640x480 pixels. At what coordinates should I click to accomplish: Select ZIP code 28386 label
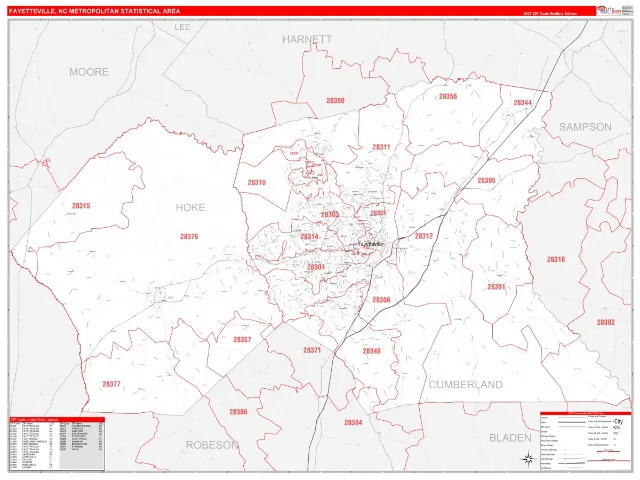(238, 412)
